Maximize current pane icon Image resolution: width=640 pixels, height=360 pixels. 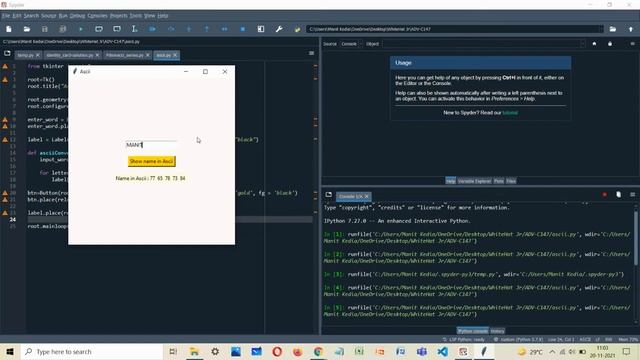pos(261,29)
